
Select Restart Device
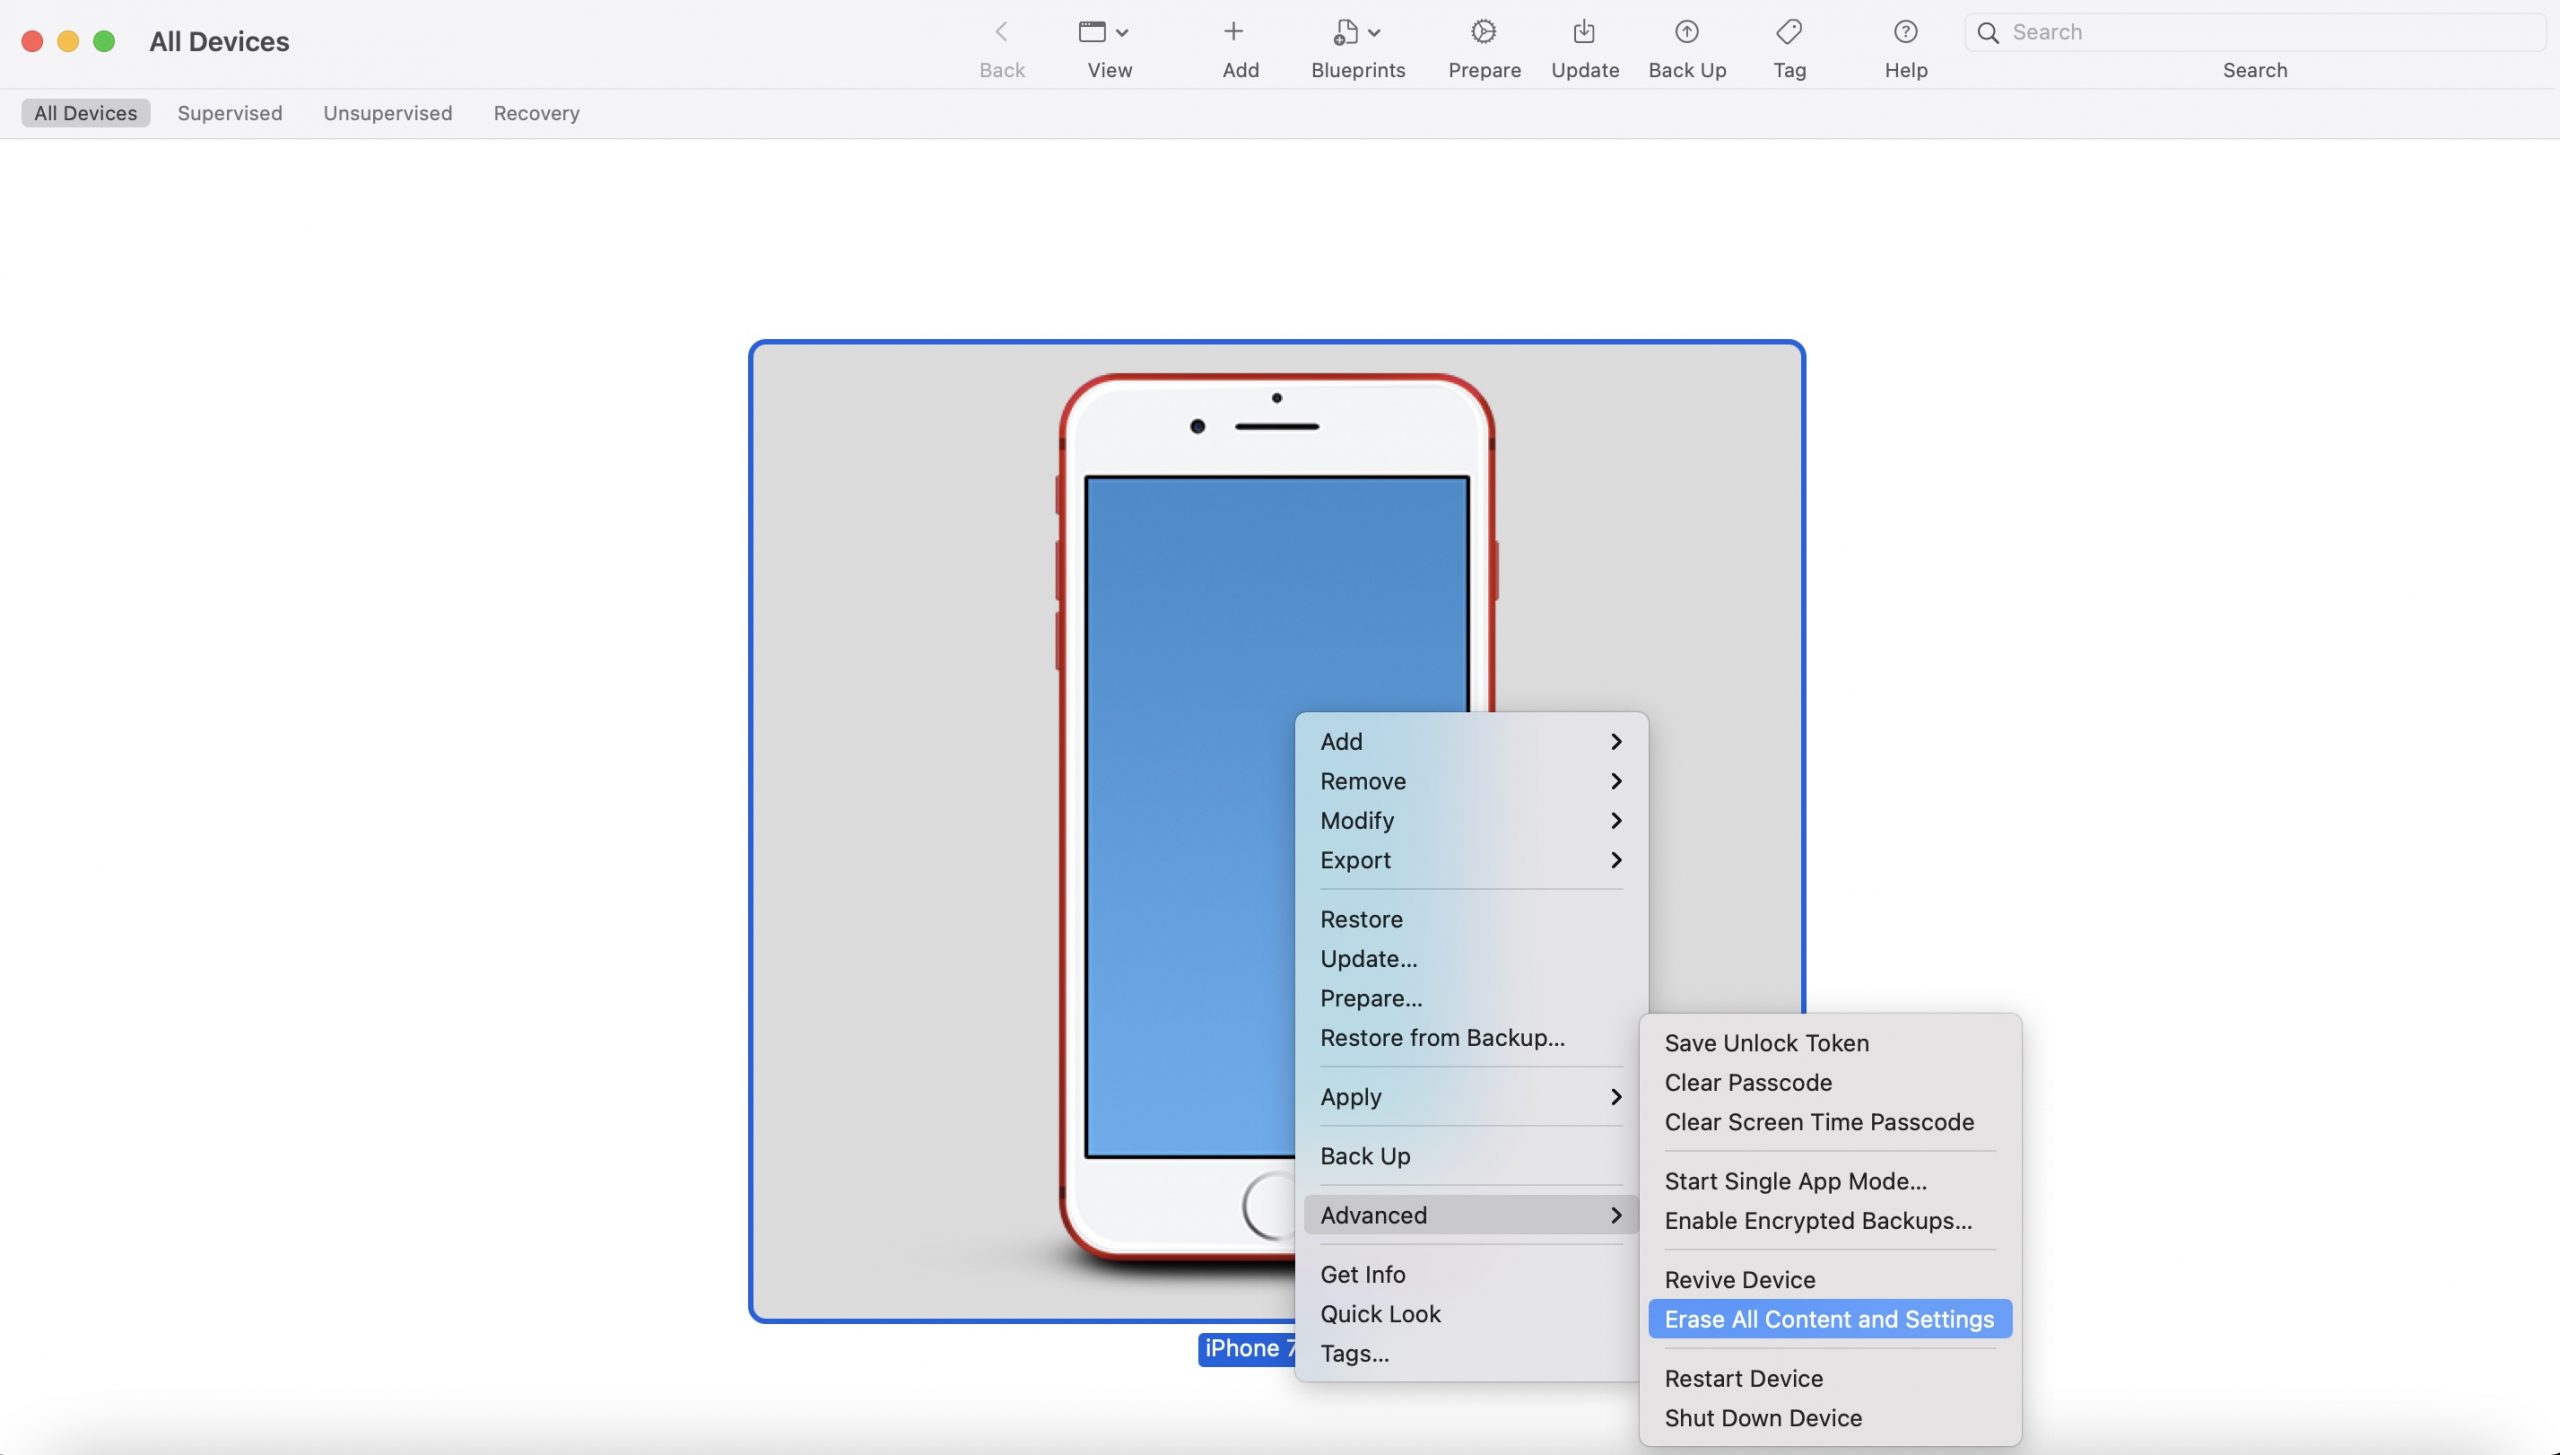pos(1830,1379)
